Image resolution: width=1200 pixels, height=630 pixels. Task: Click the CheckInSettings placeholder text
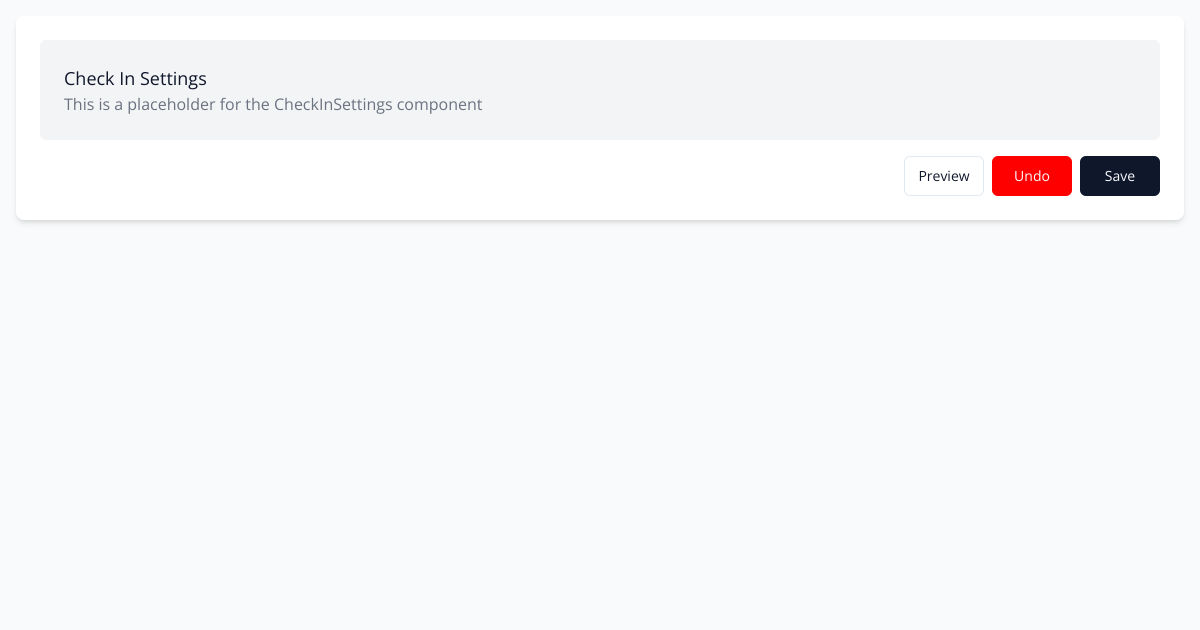click(x=273, y=104)
